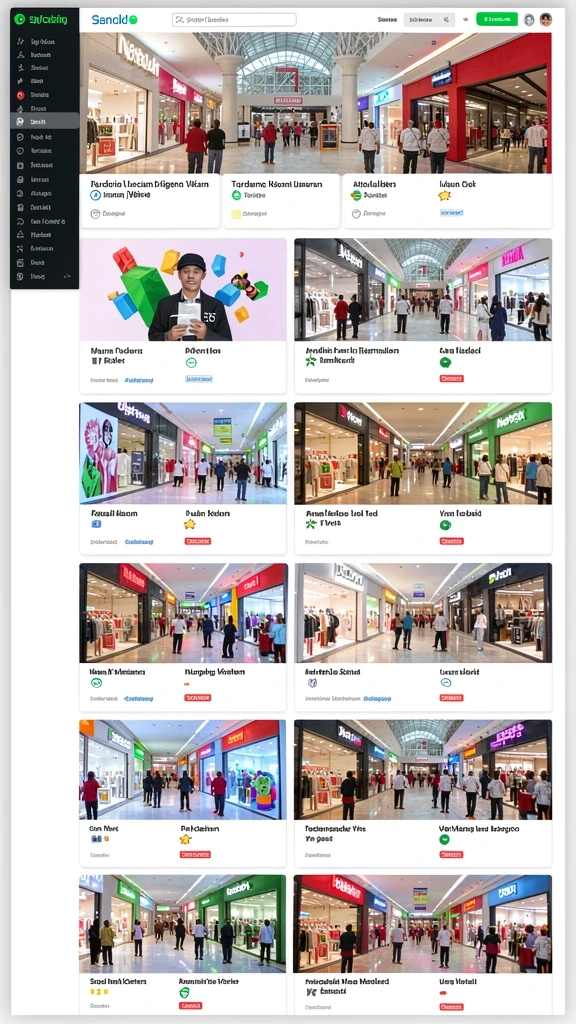Click the yellow star icon in the top-right info card
This screenshot has width=576, height=1024.
(x=445, y=195)
